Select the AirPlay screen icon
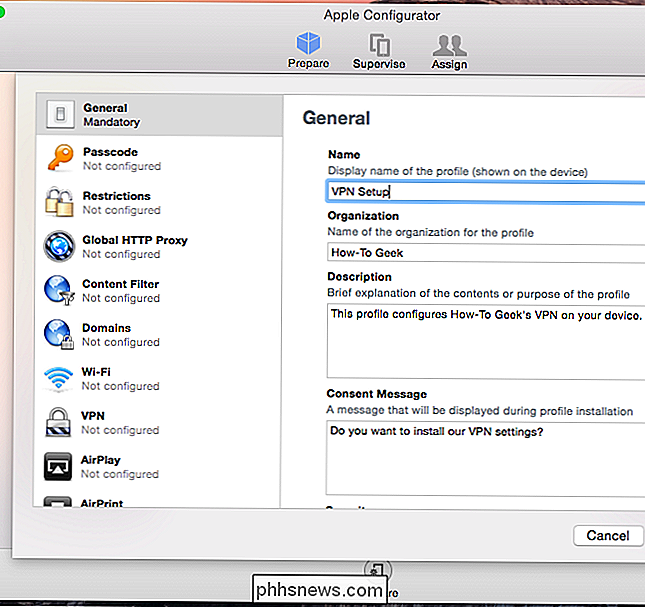Image resolution: width=645 pixels, height=607 pixels. click(58, 466)
